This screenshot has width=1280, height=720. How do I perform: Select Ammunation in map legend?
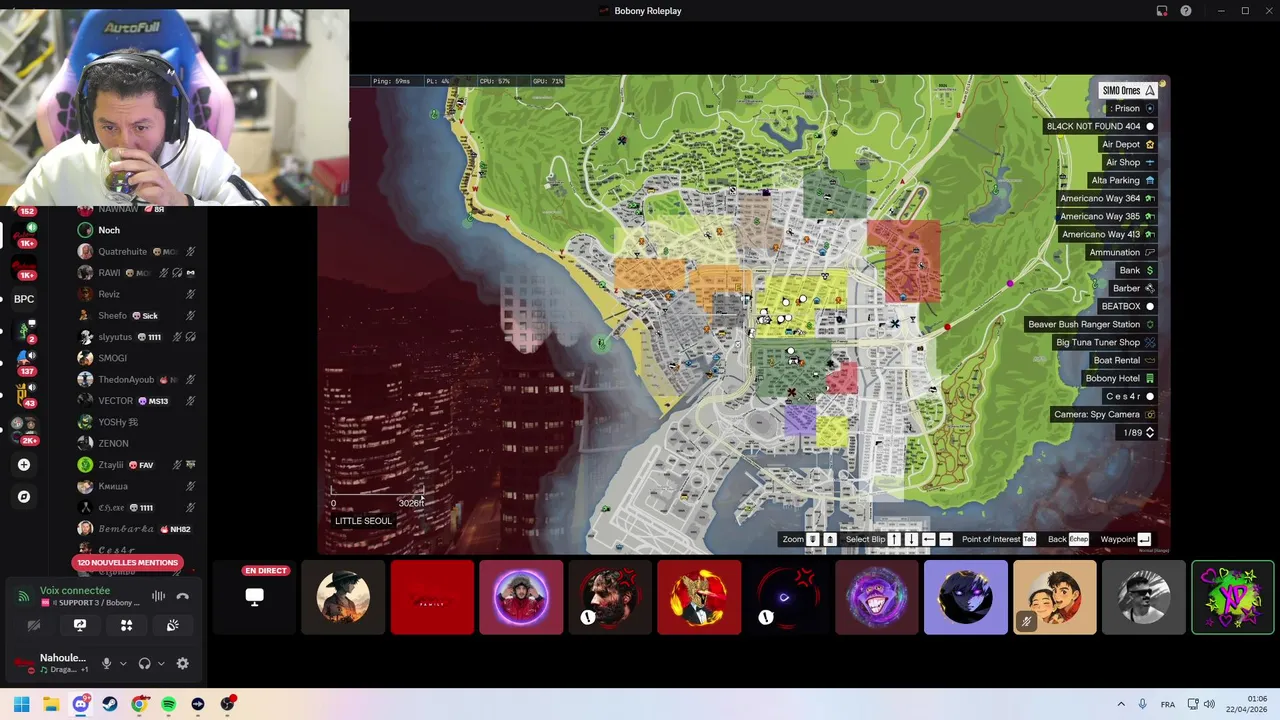1122,252
